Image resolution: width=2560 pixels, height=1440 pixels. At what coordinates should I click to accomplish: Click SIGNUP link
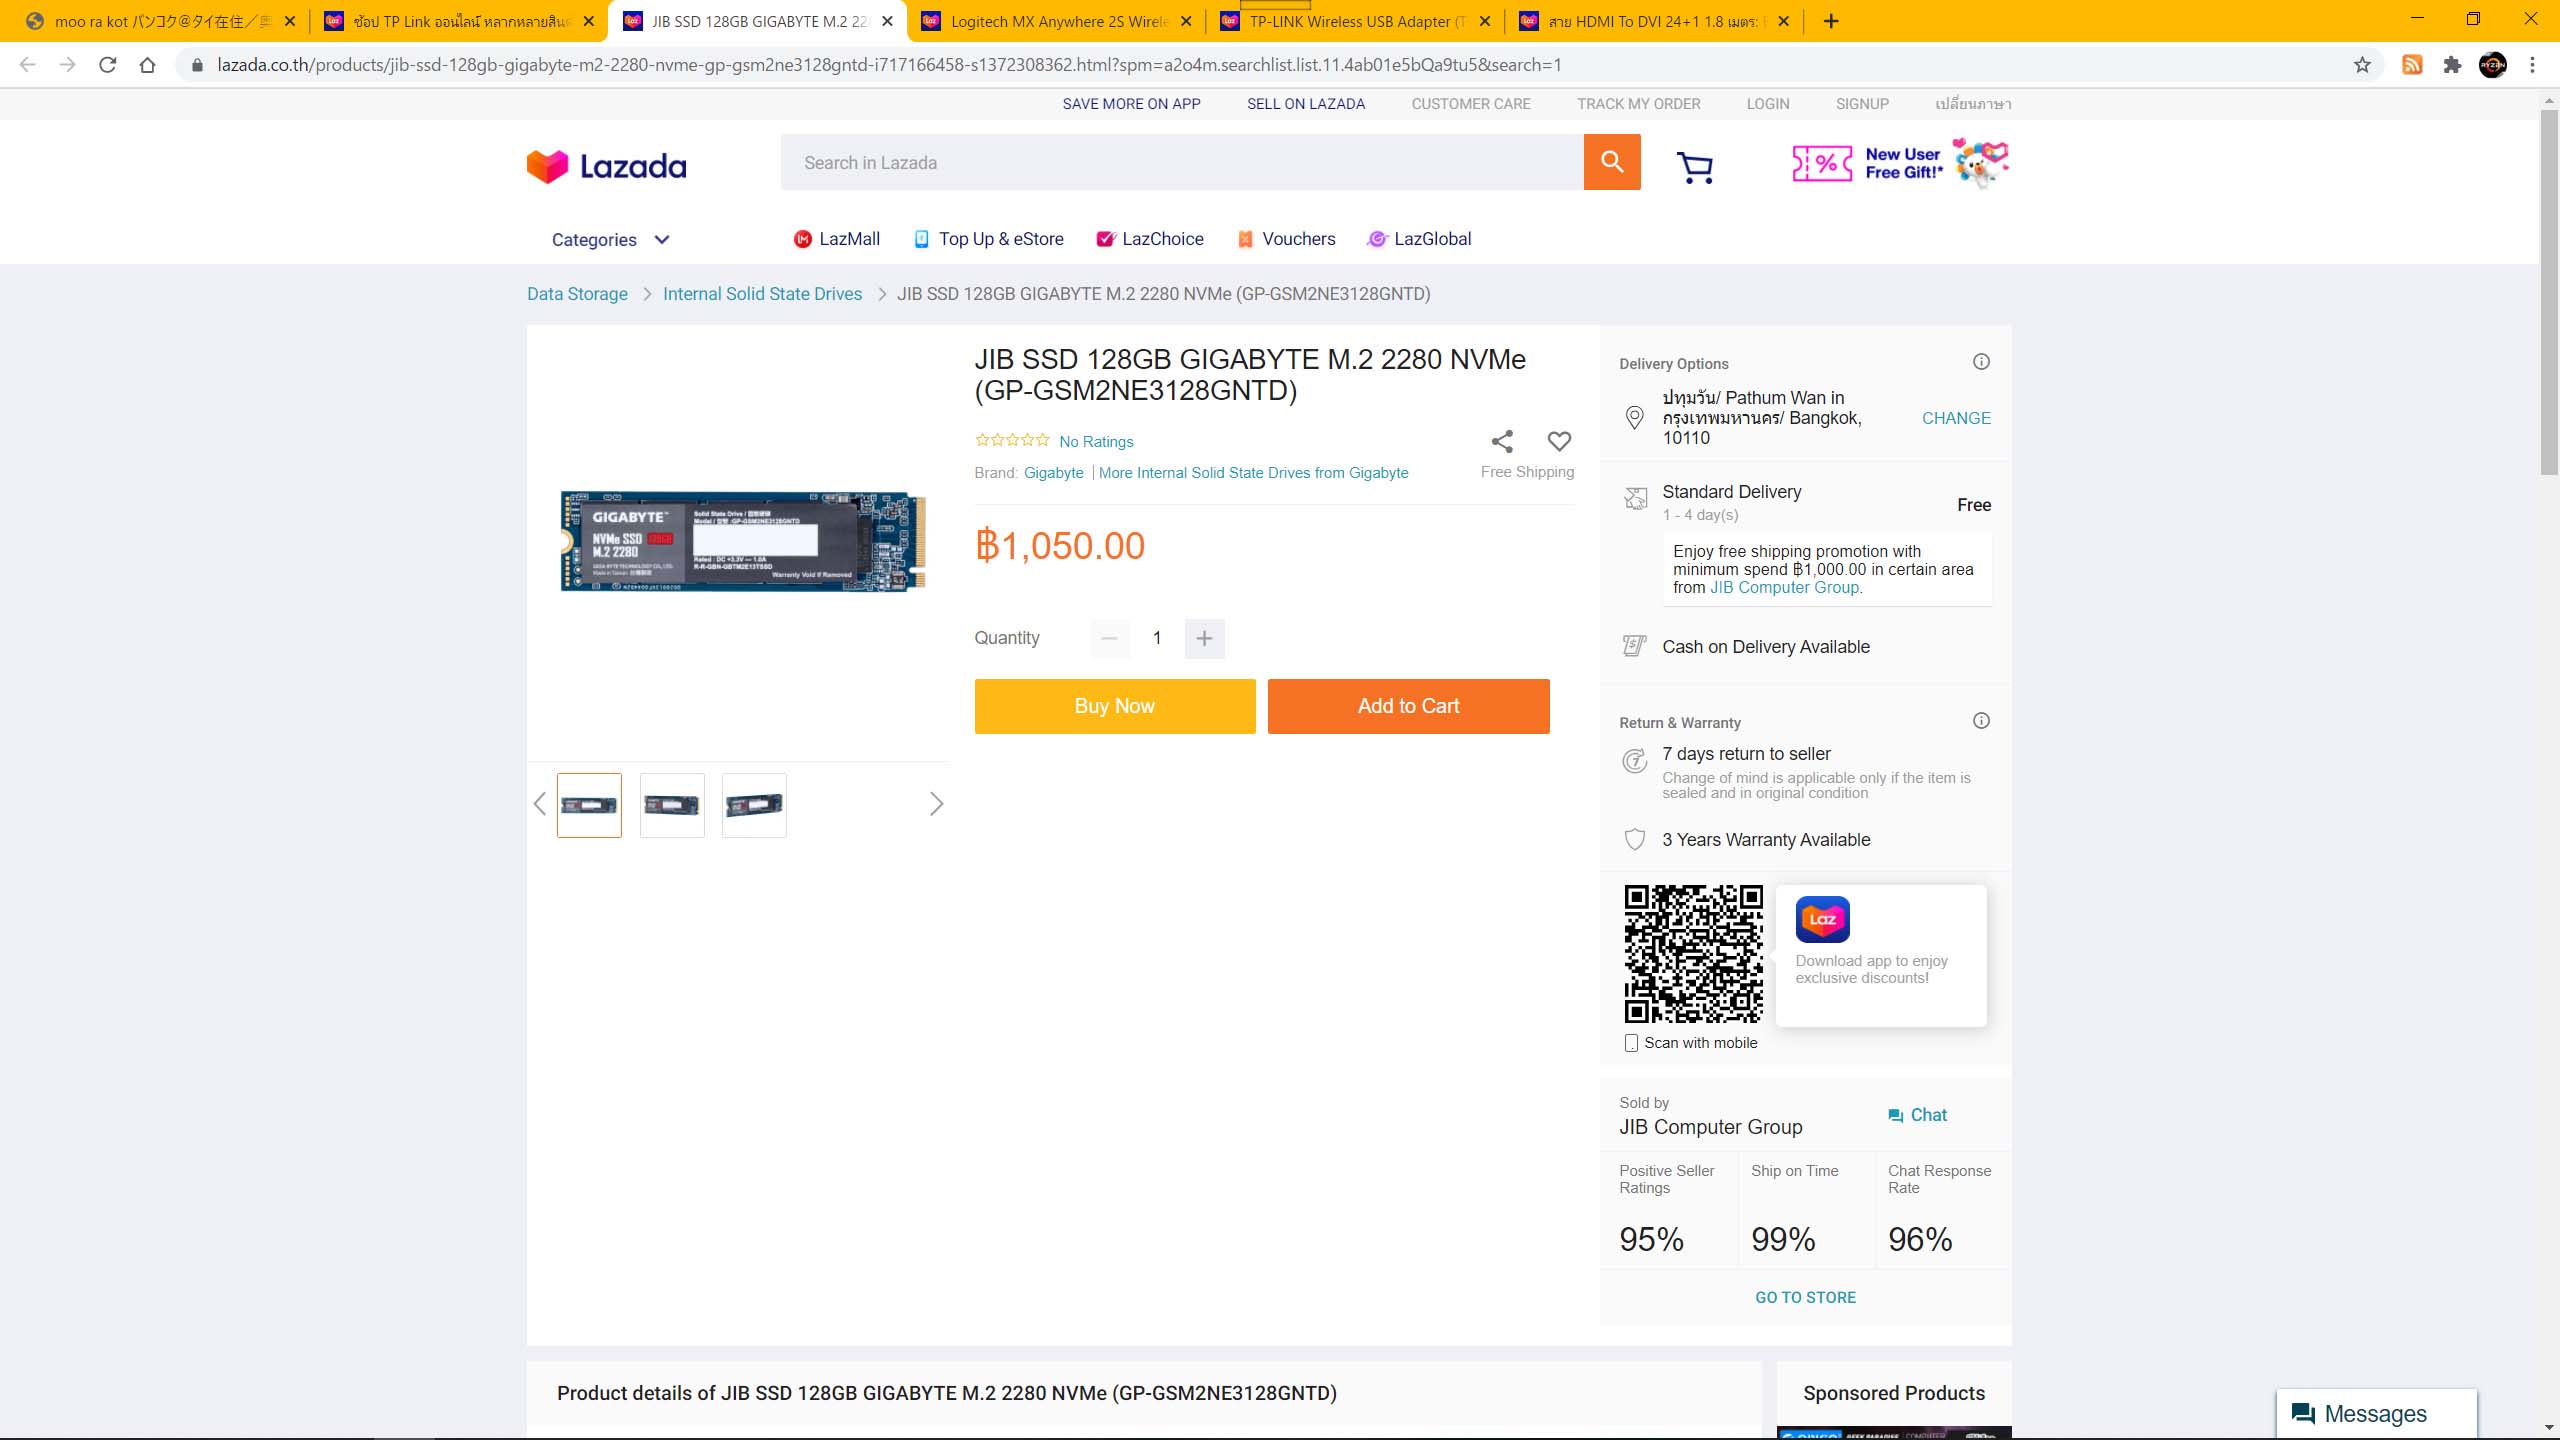[1862, 104]
